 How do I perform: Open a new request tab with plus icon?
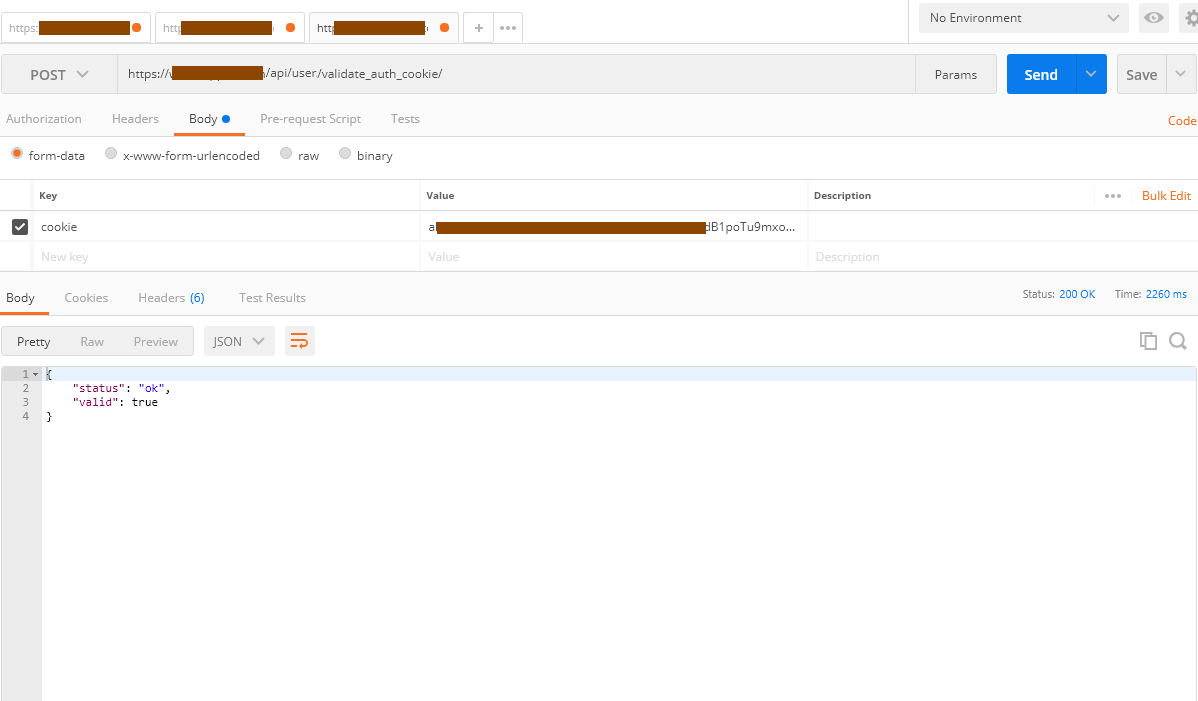coord(478,28)
